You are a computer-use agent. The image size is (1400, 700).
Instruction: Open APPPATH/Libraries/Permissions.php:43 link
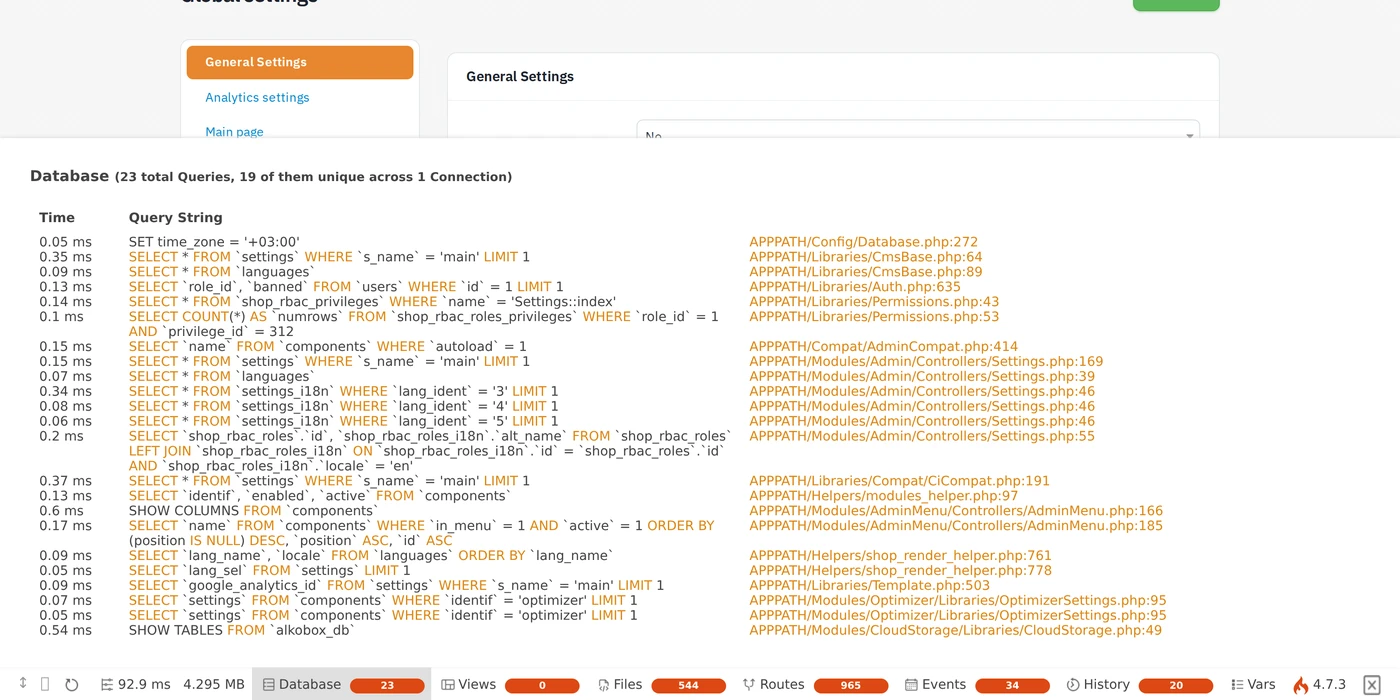[874, 302]
